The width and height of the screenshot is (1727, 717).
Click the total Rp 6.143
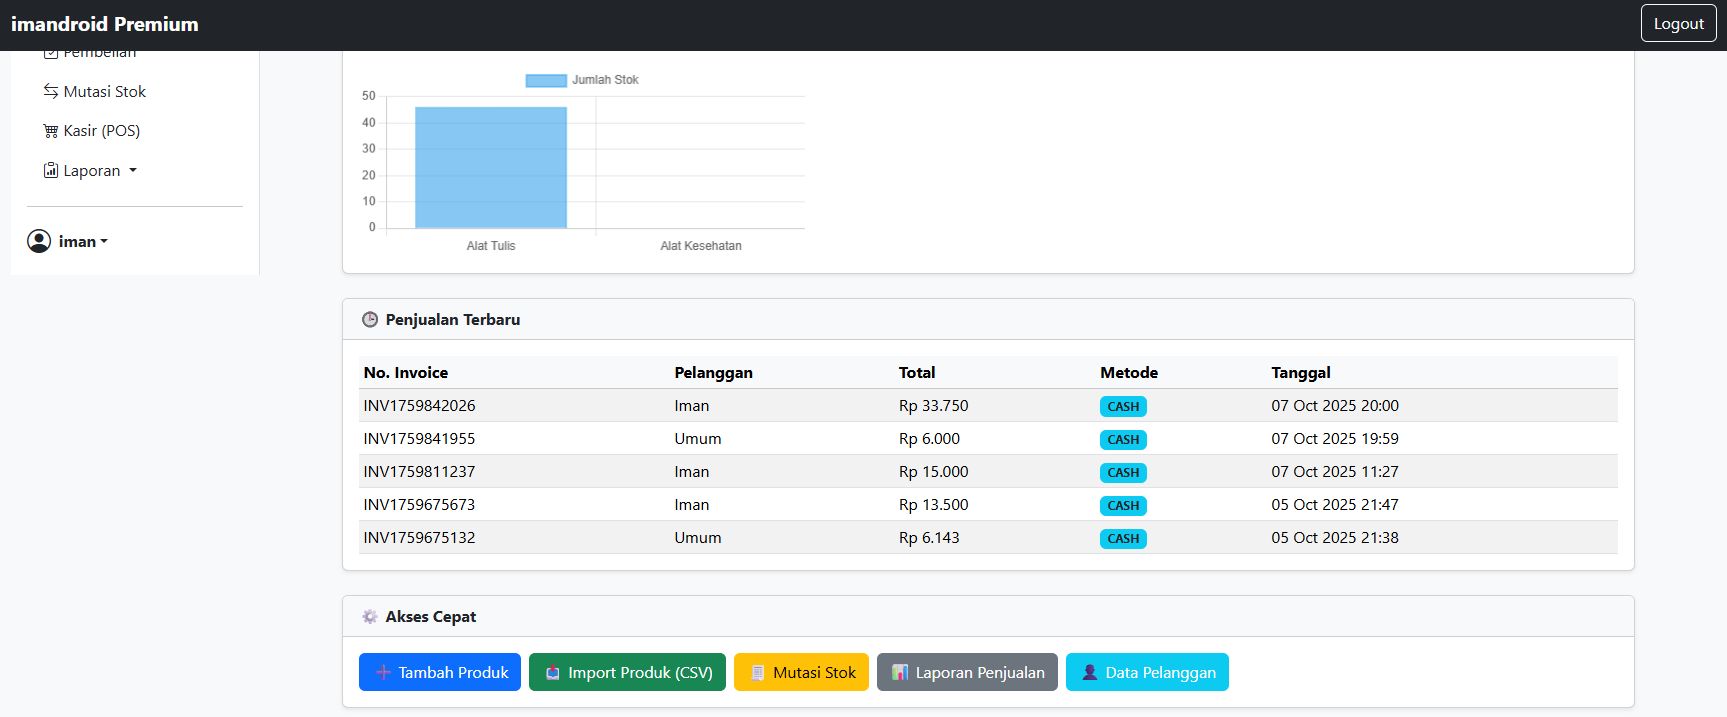(x=929, y=538)
